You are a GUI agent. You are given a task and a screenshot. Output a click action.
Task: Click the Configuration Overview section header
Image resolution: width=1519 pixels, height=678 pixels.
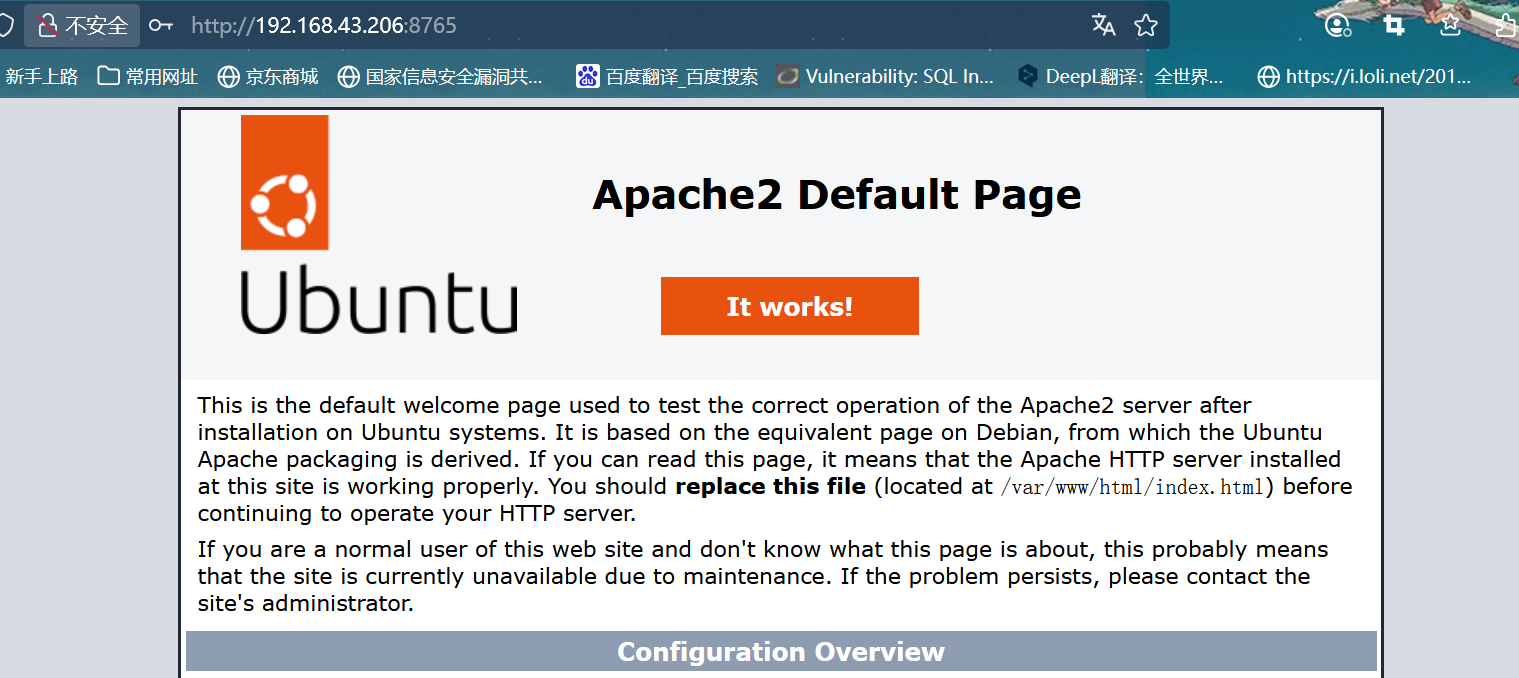pos(781,652)
